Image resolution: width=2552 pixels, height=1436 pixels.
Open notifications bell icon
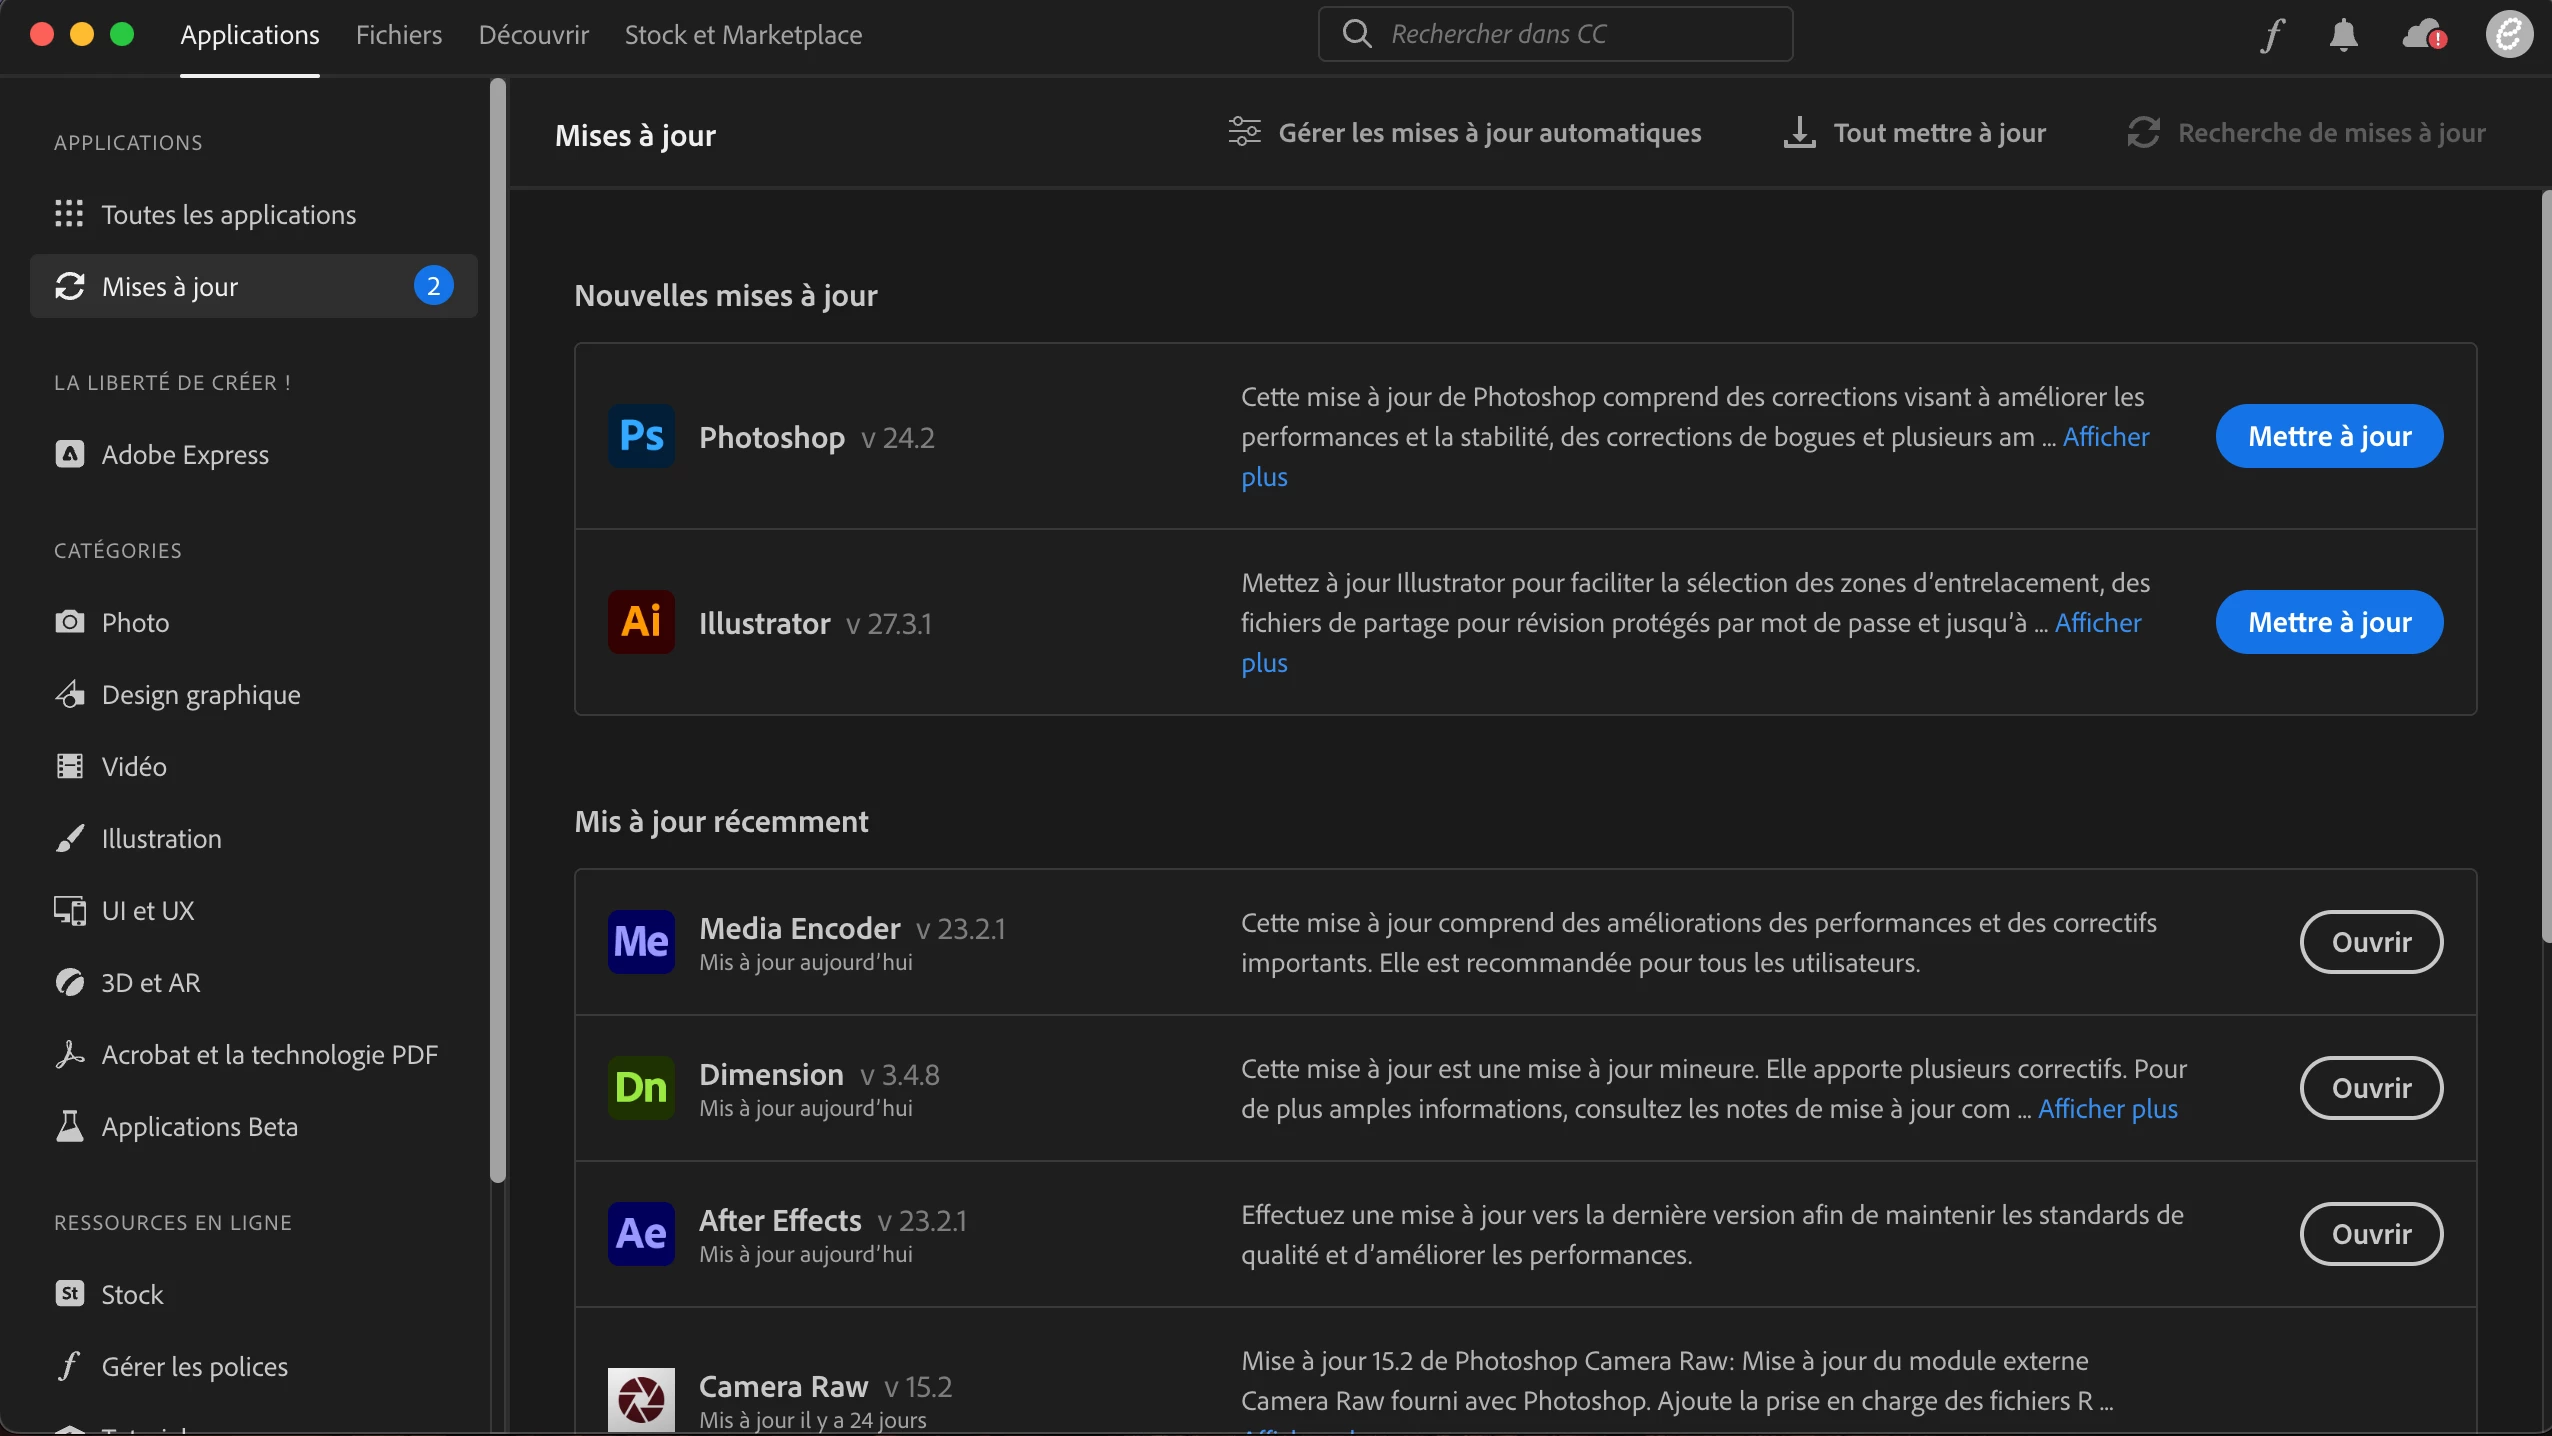(x=2343, y=35)
